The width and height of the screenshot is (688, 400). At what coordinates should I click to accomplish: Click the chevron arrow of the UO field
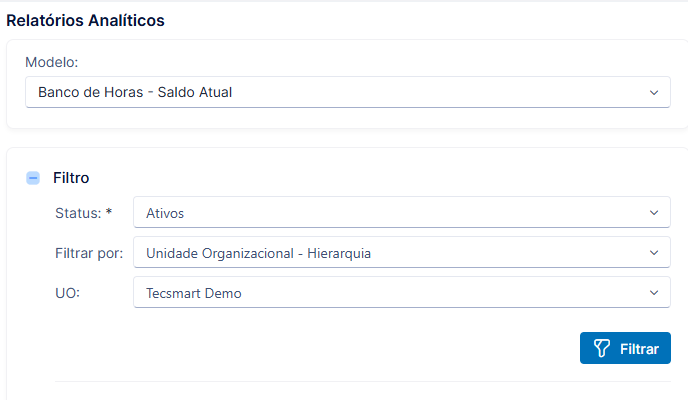[x=654, y=293]
